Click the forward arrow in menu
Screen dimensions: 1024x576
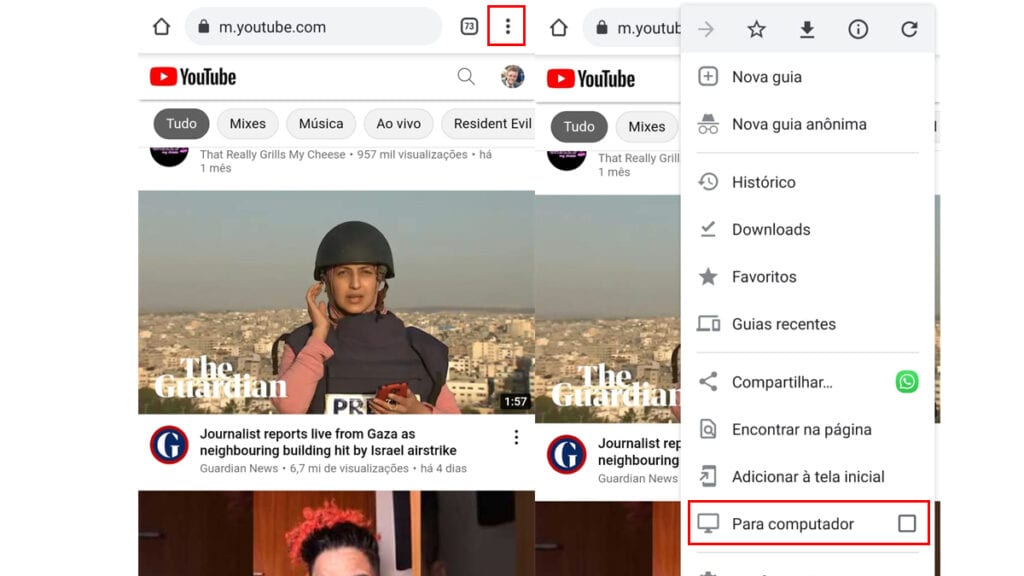point(706,29)
